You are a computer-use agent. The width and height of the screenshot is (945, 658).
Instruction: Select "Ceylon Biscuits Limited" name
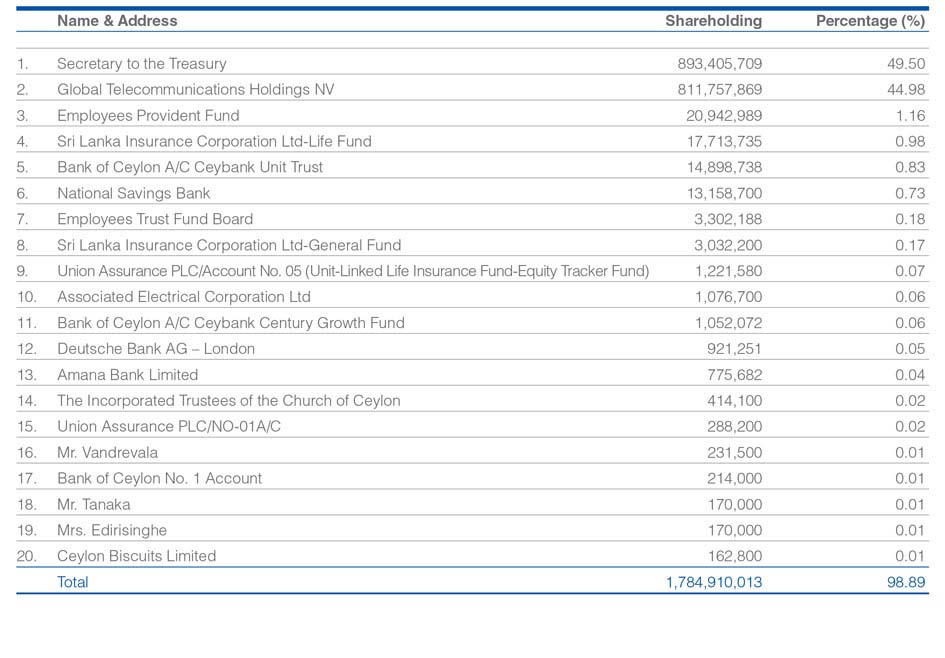137,556
